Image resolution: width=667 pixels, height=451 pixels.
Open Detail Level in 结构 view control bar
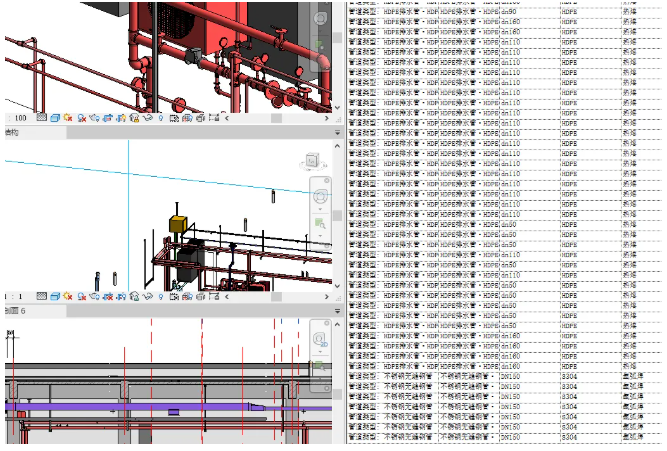[x=41, y=296]
